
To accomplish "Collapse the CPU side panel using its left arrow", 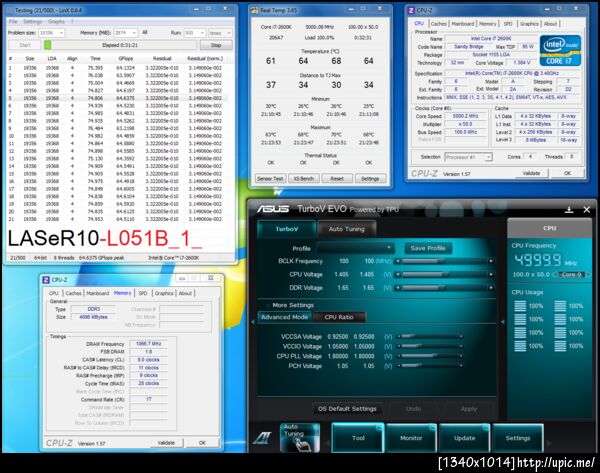I will pyautogui.click(x=502, y=322).
